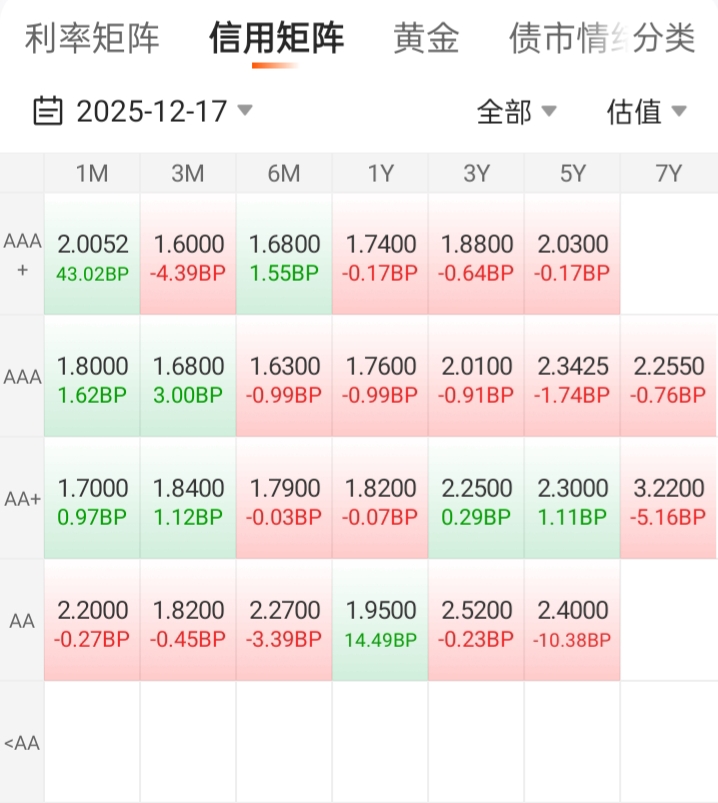
Task: Click the 1M column header
Action: point(92,173)
